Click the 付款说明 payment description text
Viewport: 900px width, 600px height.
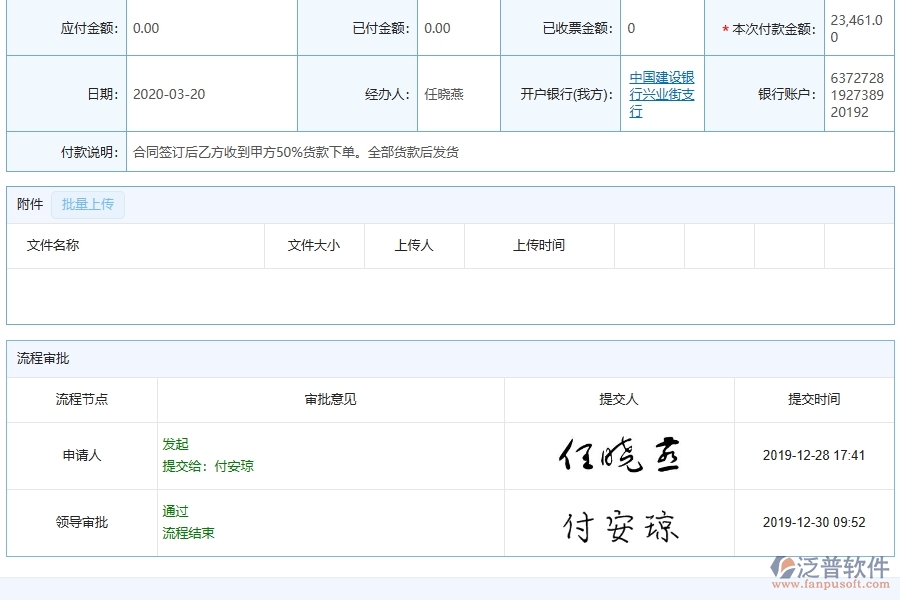point(300,151)
